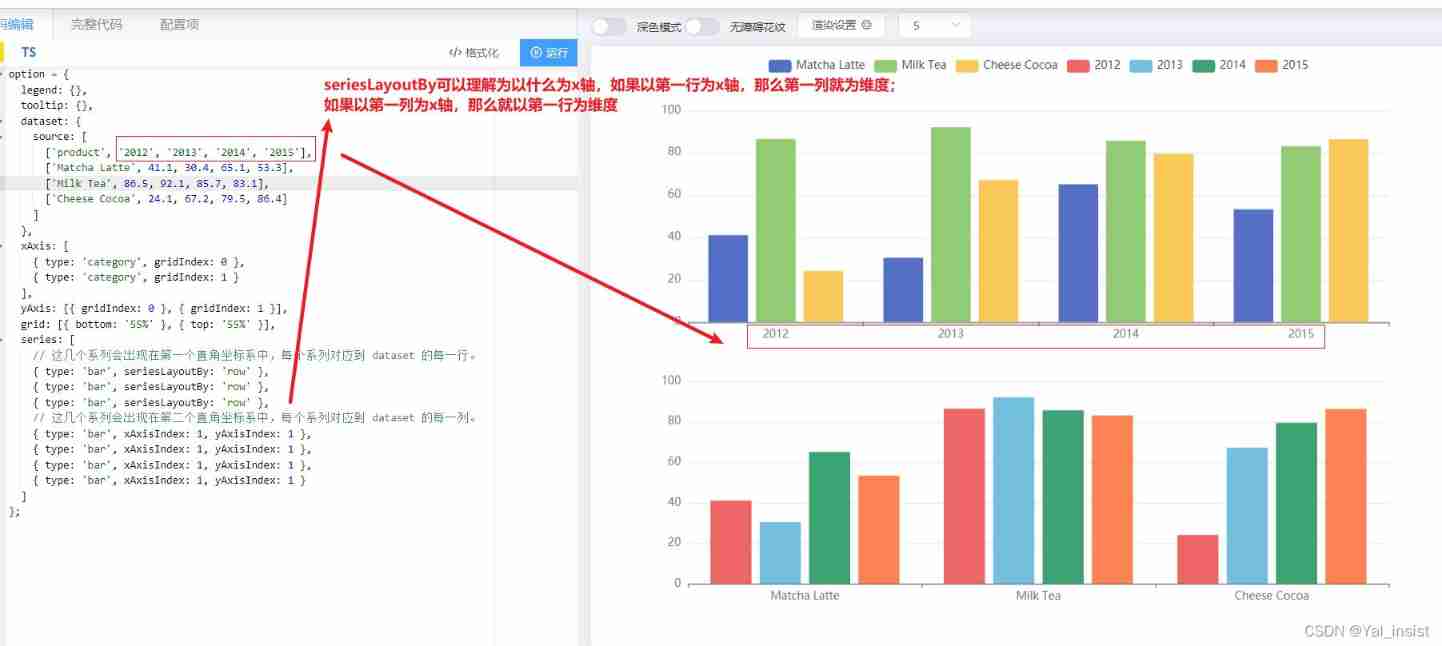Click green Milk Tea bar for 2013

pyautogui.click(x=951, y=224)
